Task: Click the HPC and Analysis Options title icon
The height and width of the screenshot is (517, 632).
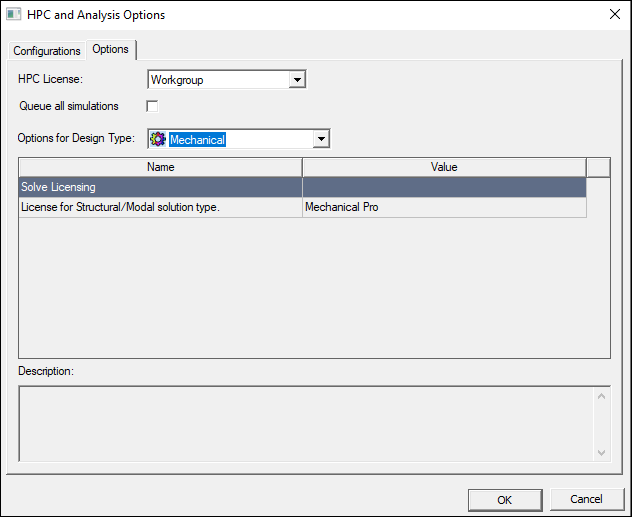Action: tap(13, 15)
